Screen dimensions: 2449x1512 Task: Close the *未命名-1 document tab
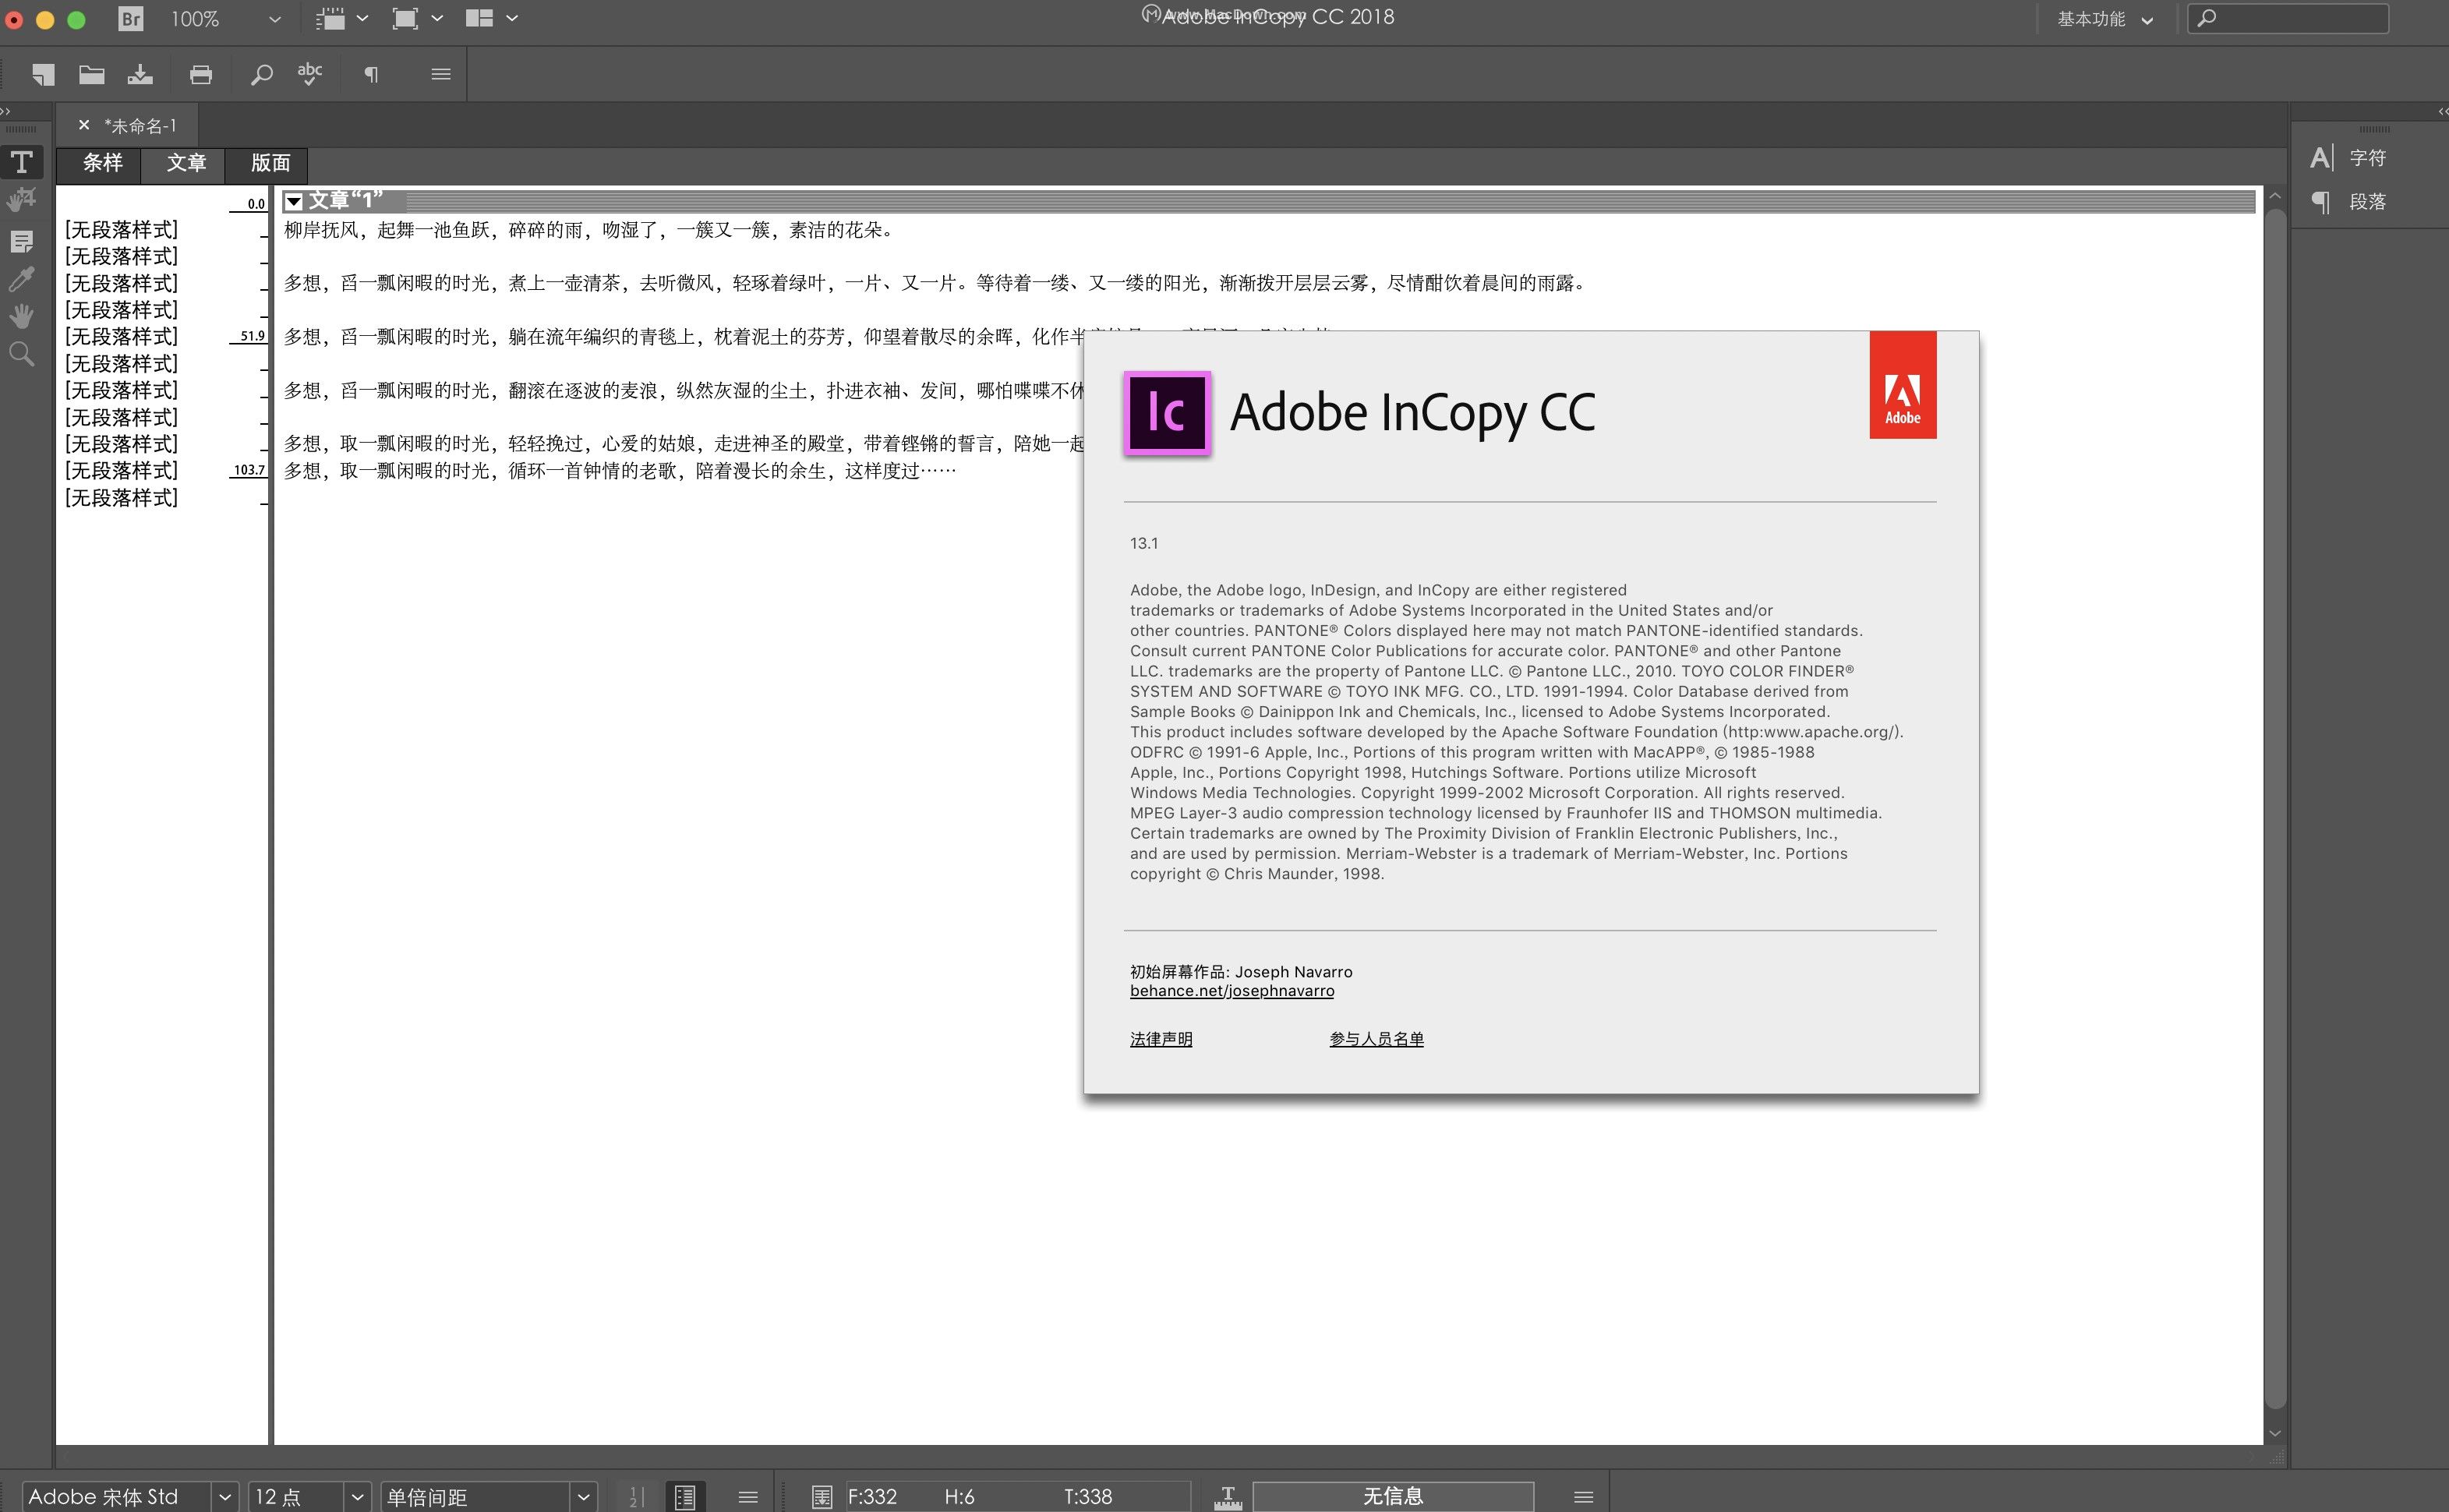[x=84, y=125]
